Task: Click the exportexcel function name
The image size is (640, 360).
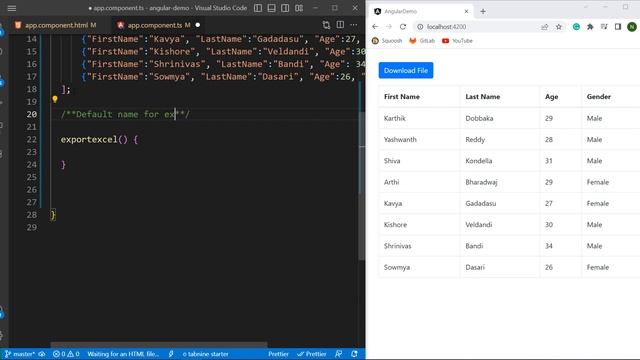Action: coord(89,140)
